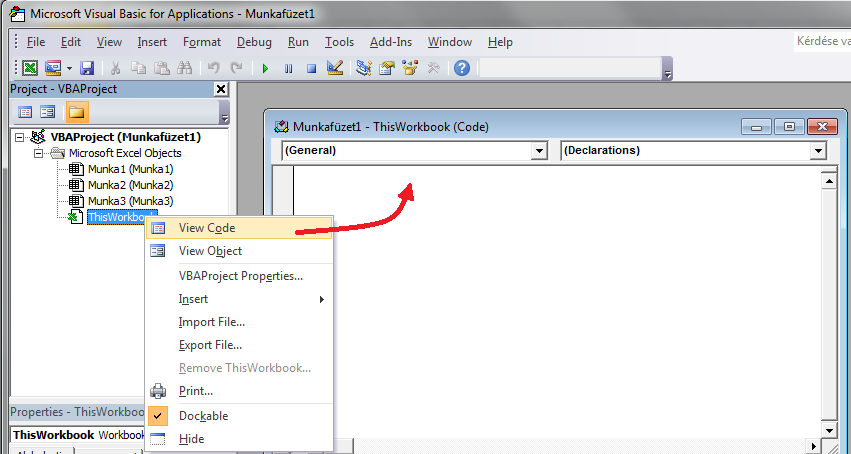
Task: Choose Print... in context menu
Action: (239, 391)
